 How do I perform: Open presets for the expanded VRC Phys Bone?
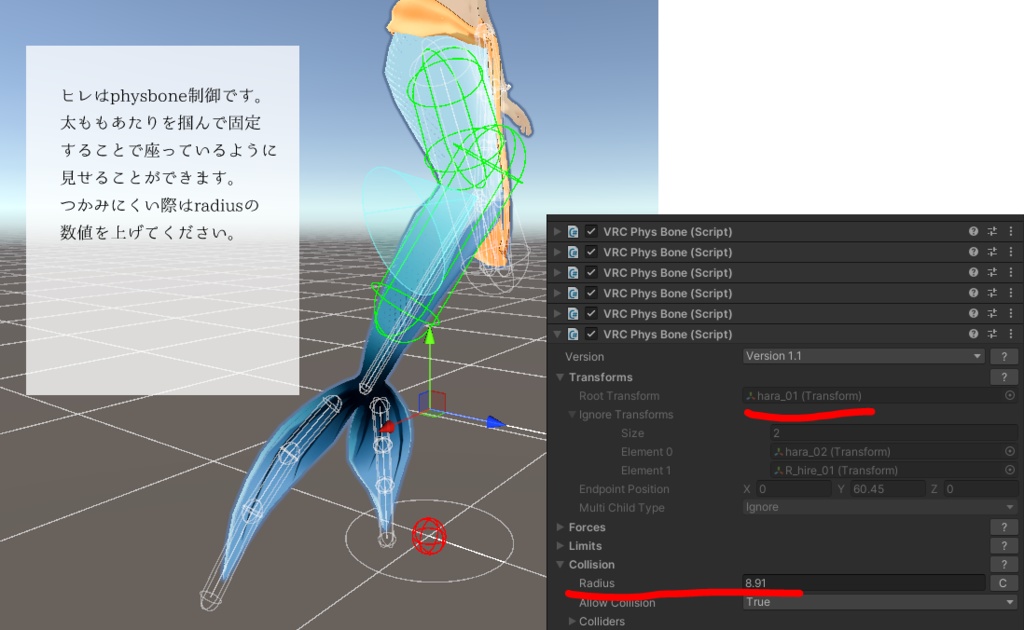pyautogui.click(x=992, y=334)
